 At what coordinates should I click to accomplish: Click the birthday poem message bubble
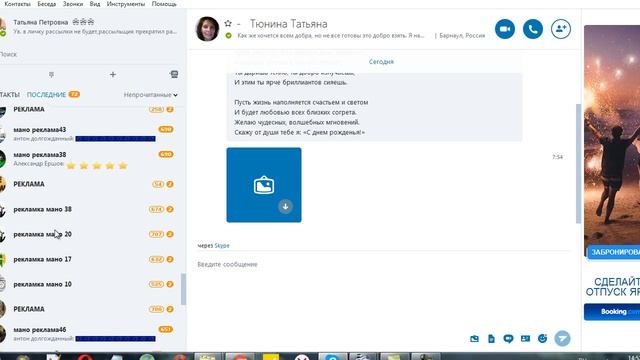point(374,107)
